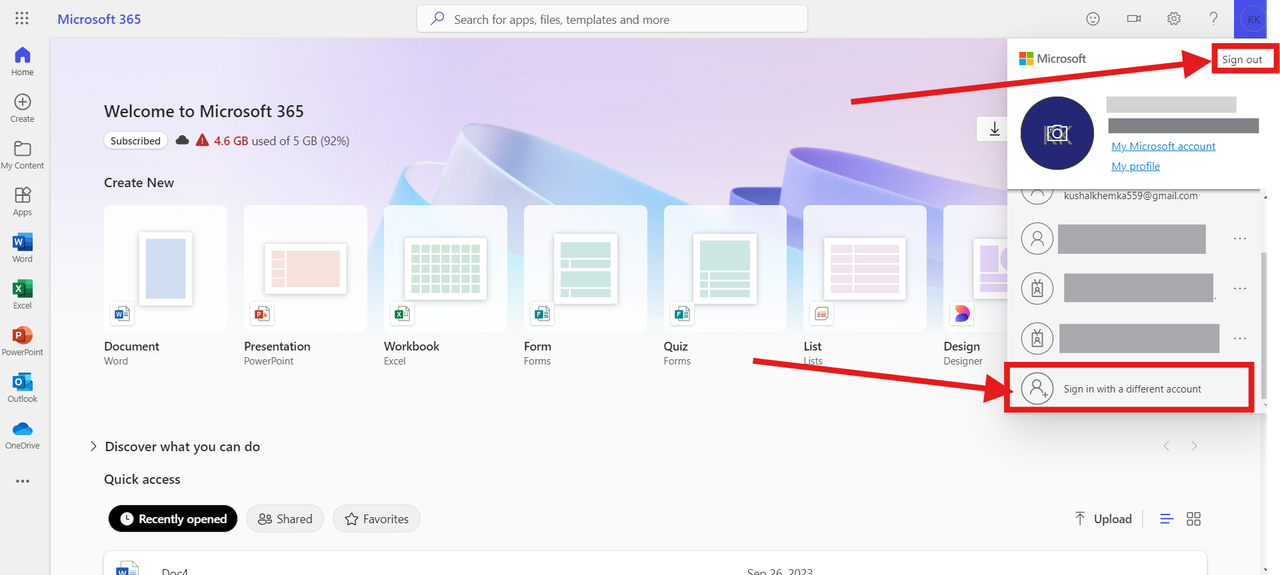
Task: Select the Favorites tab
Action: pyautogui.click(x=377, y=519)
